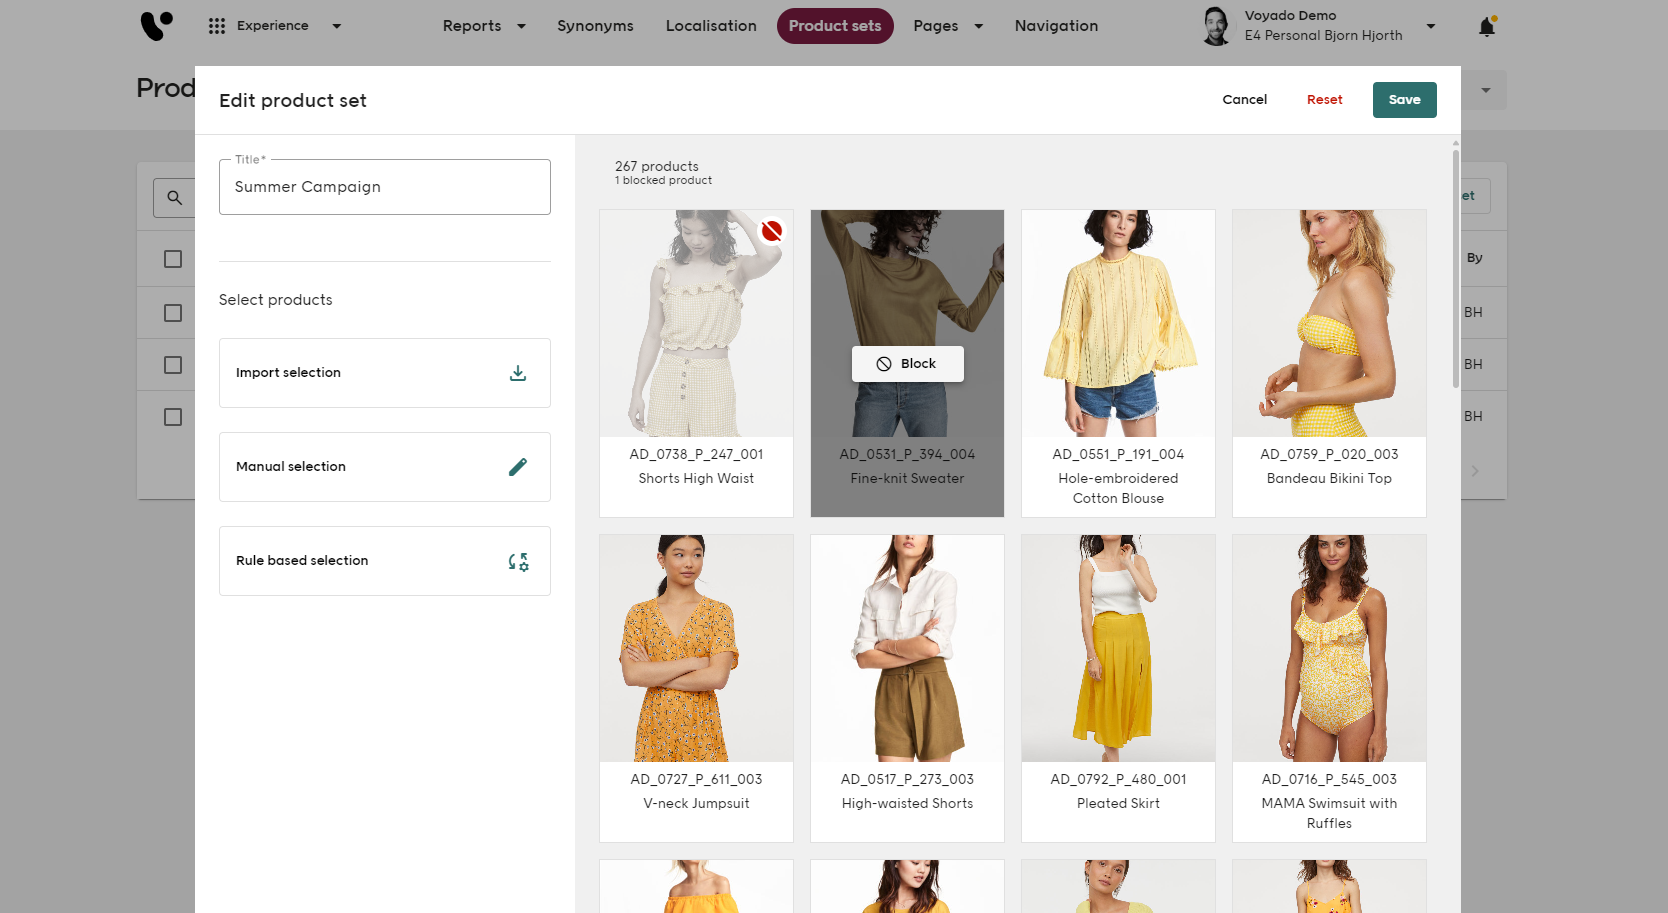Click the rule based selection icon
The height and width of the screenshot is (913, 1668).
tap(518, 562)
